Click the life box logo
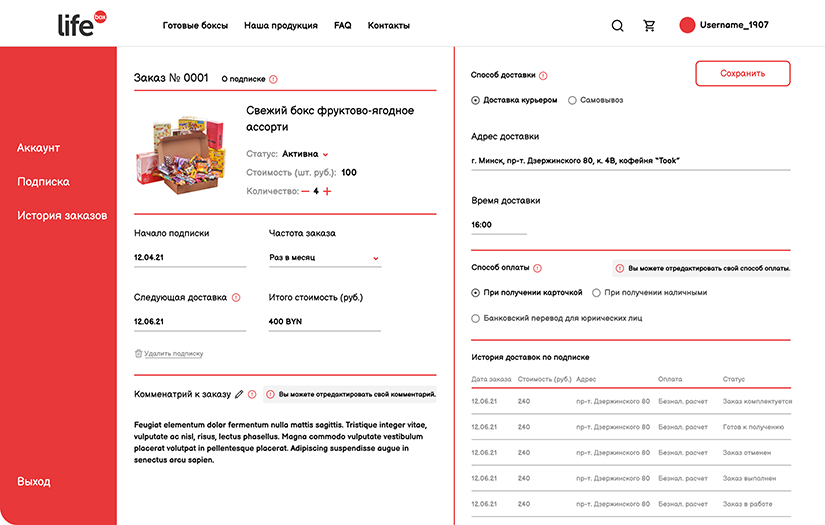825x525 pixels. 82,24
